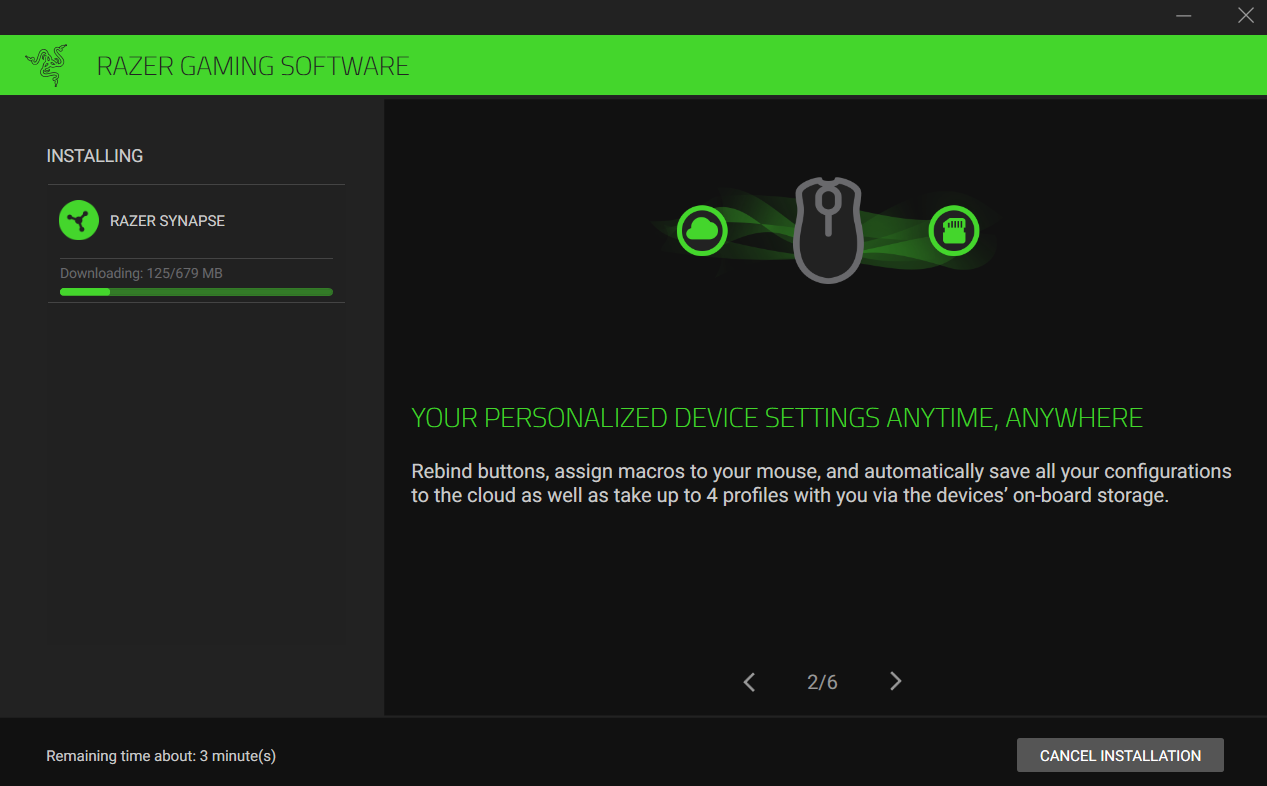Click the RAZER SYNAPSE label
The height and width of the screenshot is (786, 1267).
pyautogui.click(x=167, y=221)
